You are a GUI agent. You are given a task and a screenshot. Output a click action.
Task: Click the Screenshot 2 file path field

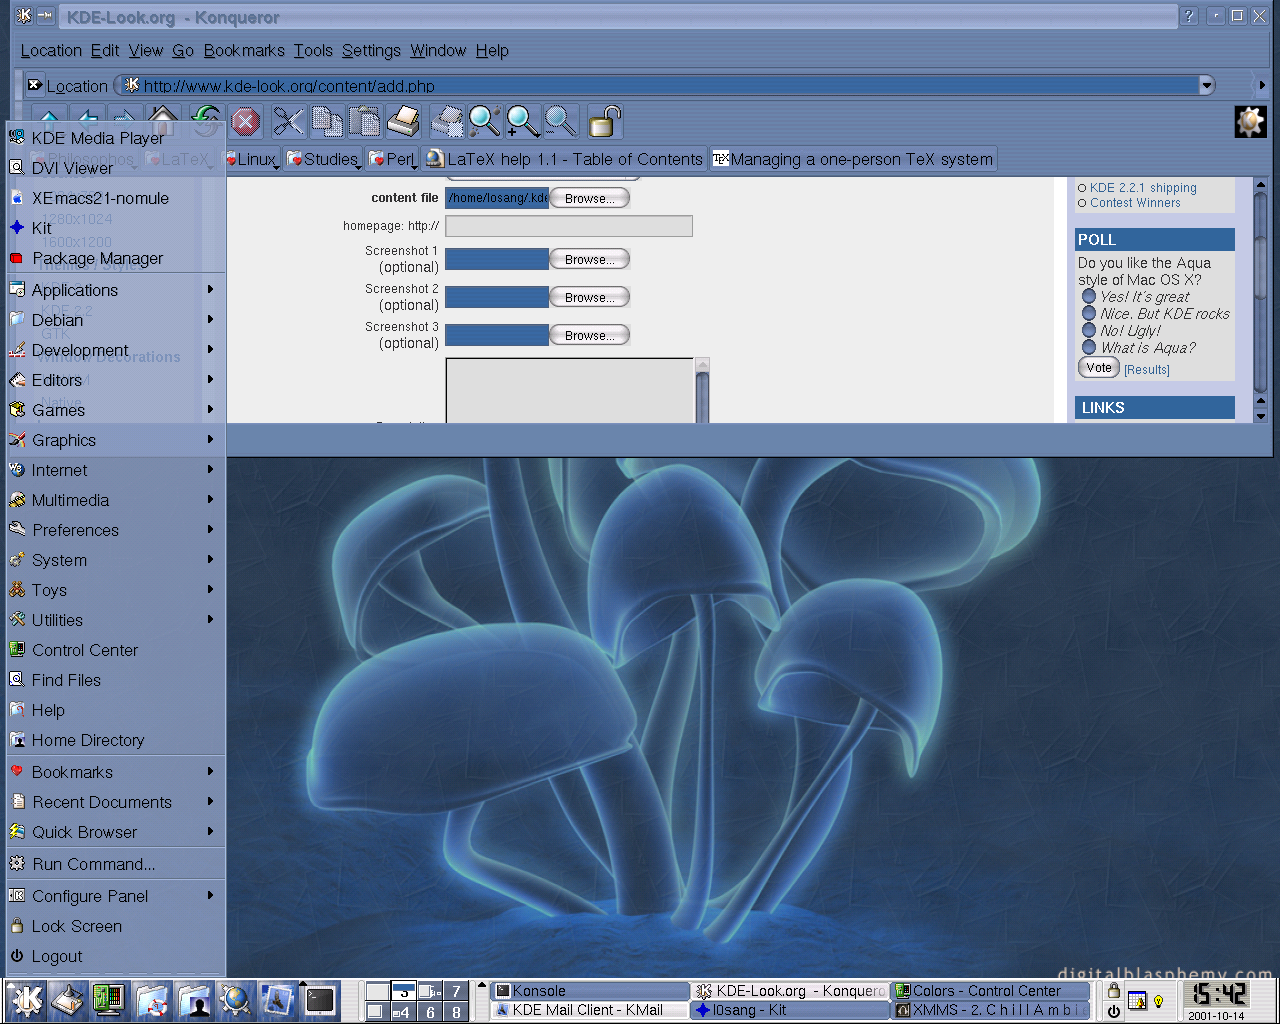pos(497,297)
